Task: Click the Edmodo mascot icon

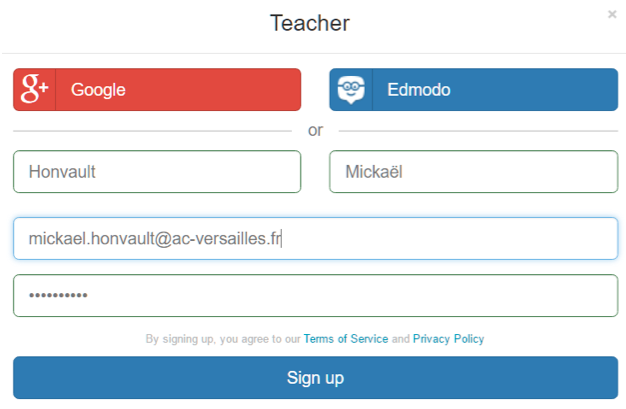Action: 350,89
